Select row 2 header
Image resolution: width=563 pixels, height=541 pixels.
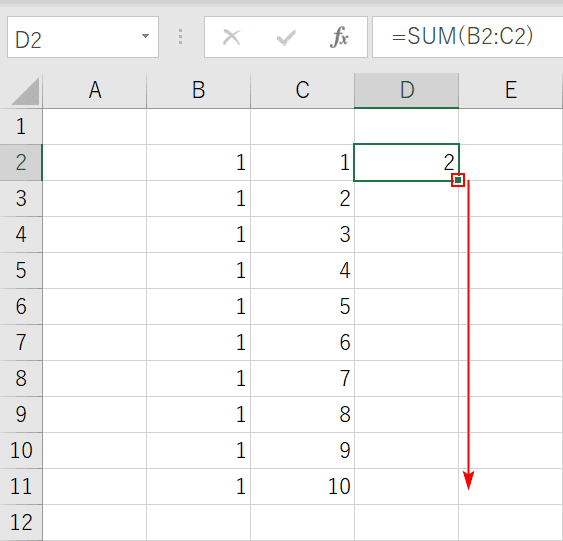coord(21,162)
